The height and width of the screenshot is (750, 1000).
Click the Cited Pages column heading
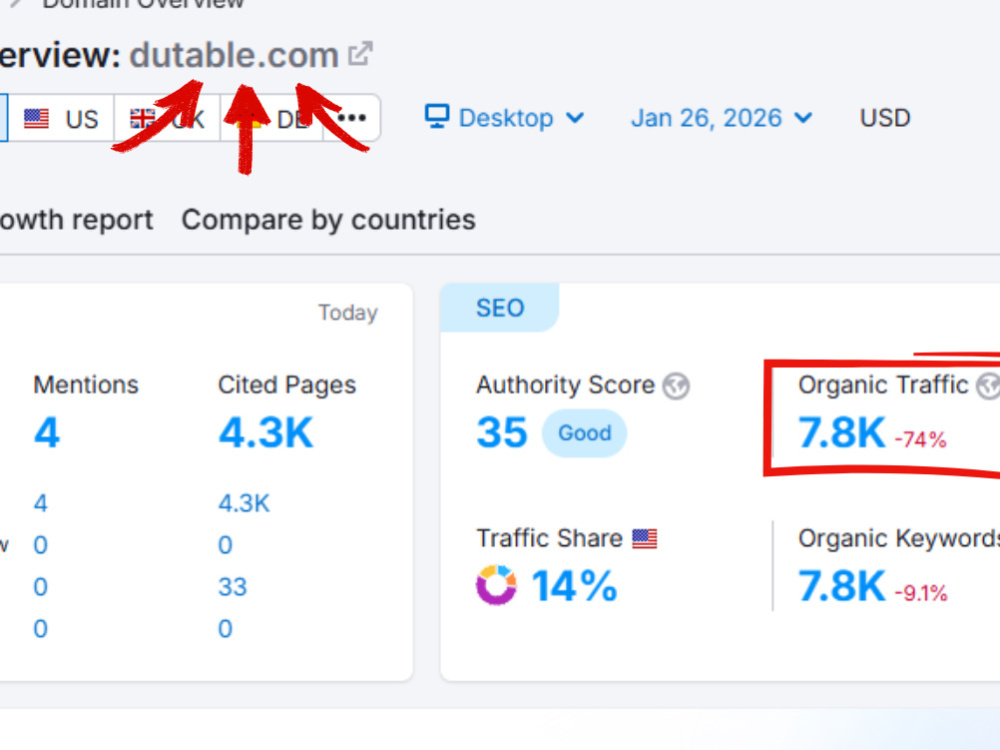click(287, 385)
